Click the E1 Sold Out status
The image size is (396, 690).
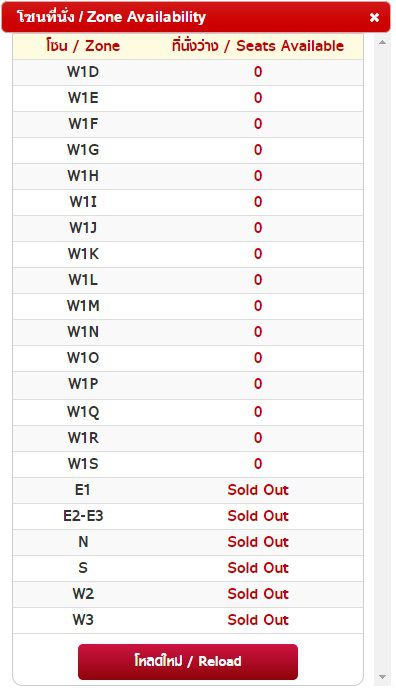click(258, 490)
